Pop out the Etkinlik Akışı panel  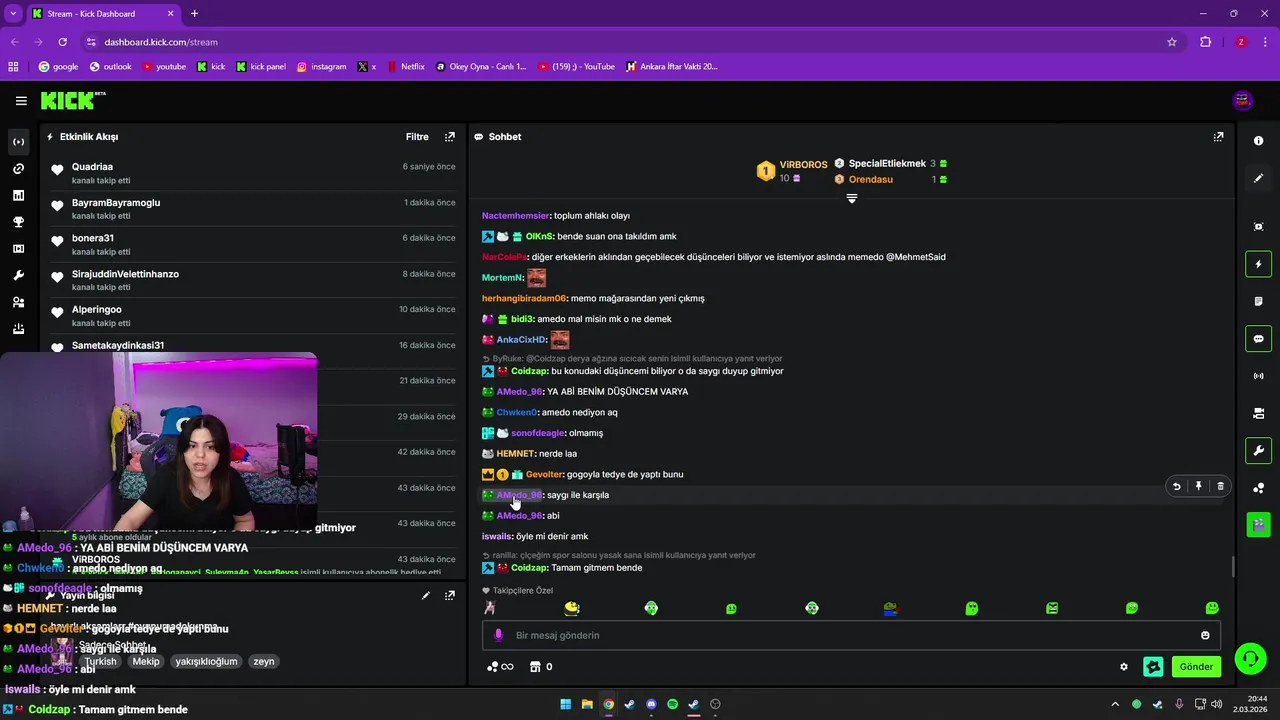point(450,137)
